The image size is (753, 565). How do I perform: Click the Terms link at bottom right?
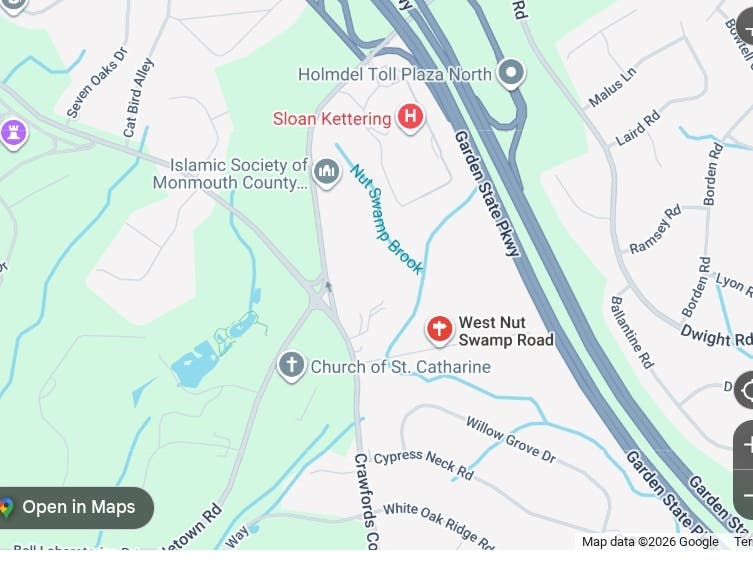tap(743, 542)
